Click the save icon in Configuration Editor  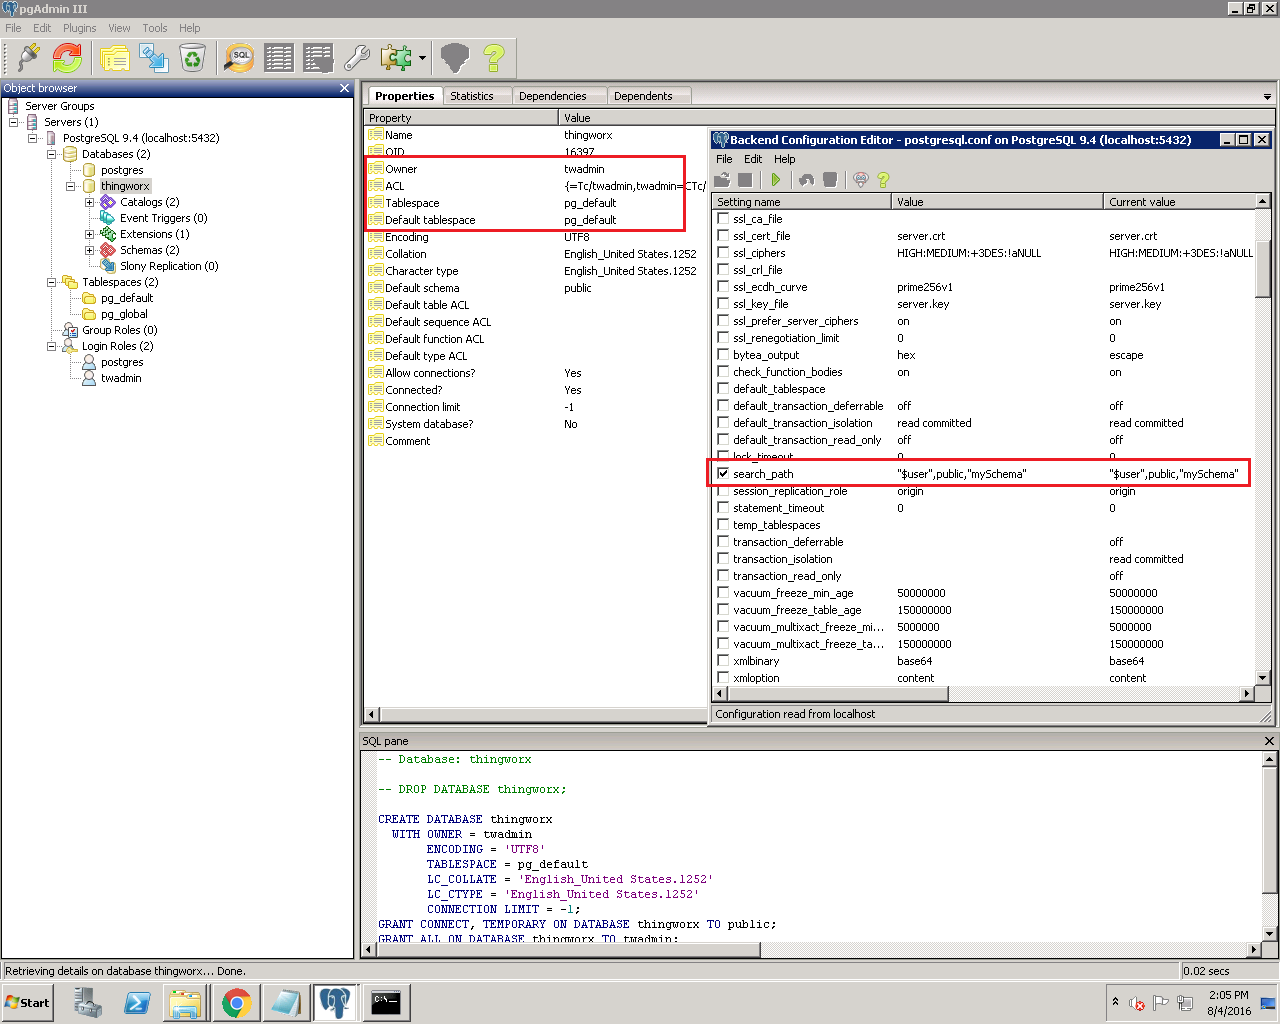[745, 180]
